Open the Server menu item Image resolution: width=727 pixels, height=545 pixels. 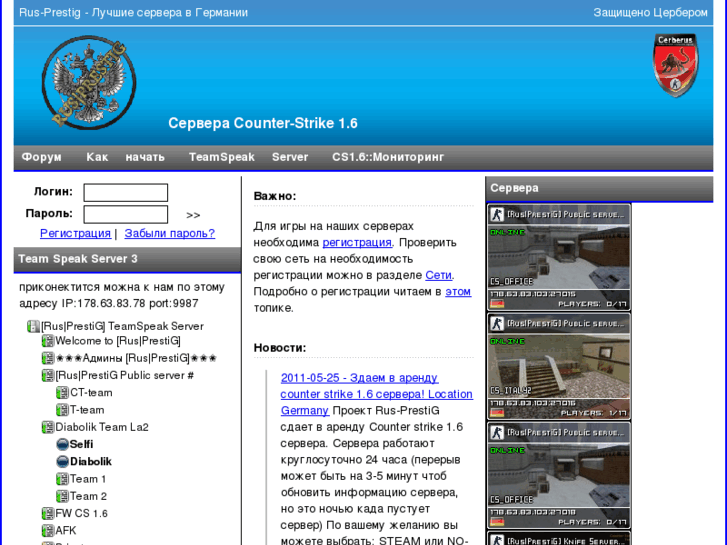coord(290,157)
